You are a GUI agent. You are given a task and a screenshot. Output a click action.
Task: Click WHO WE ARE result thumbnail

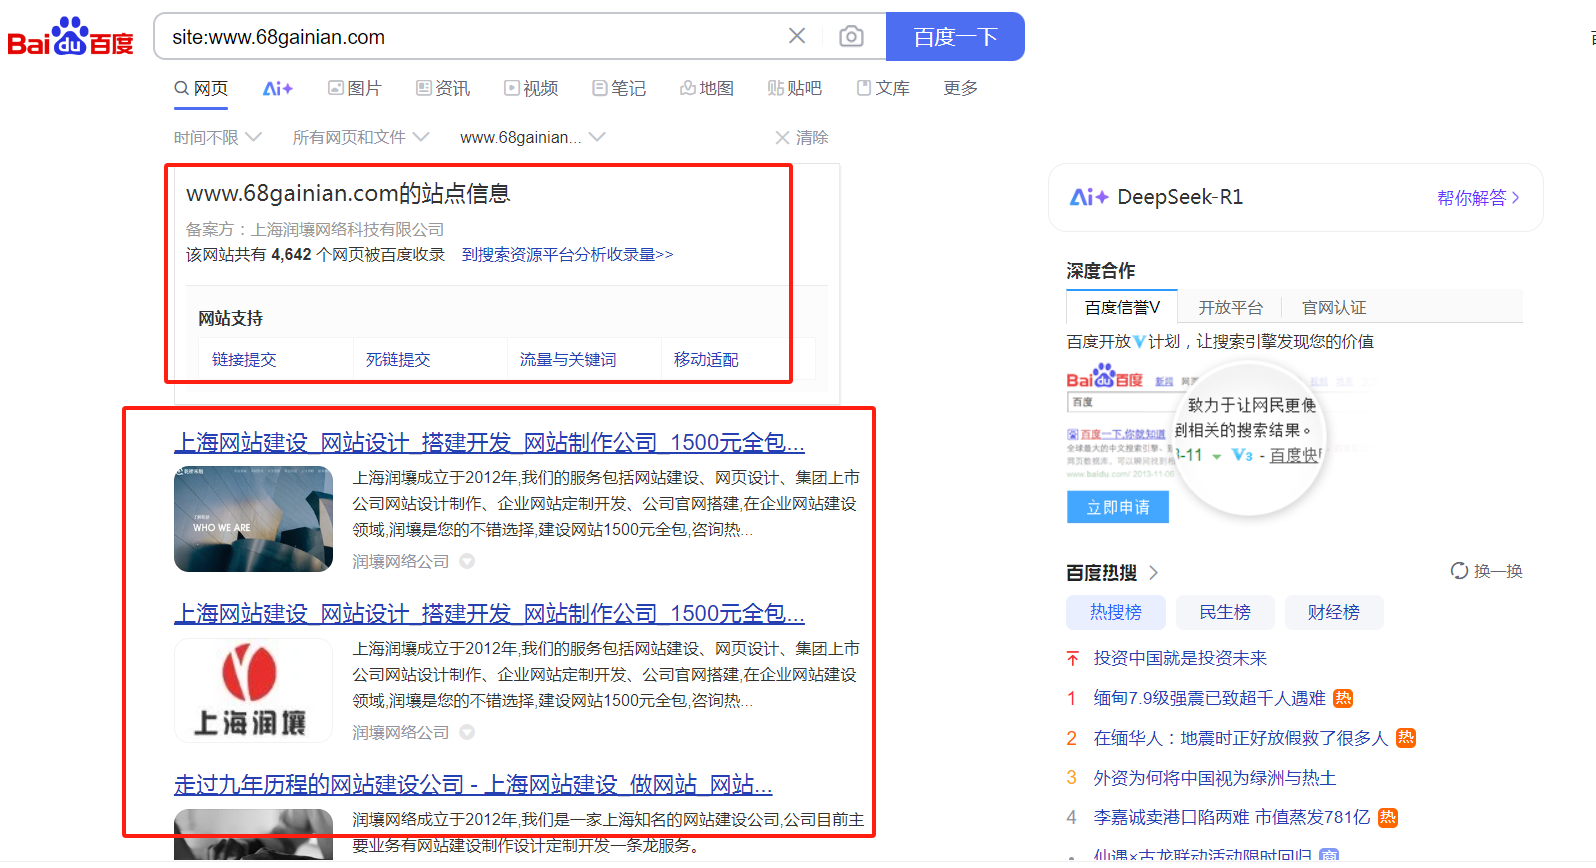tap(253, 519)
